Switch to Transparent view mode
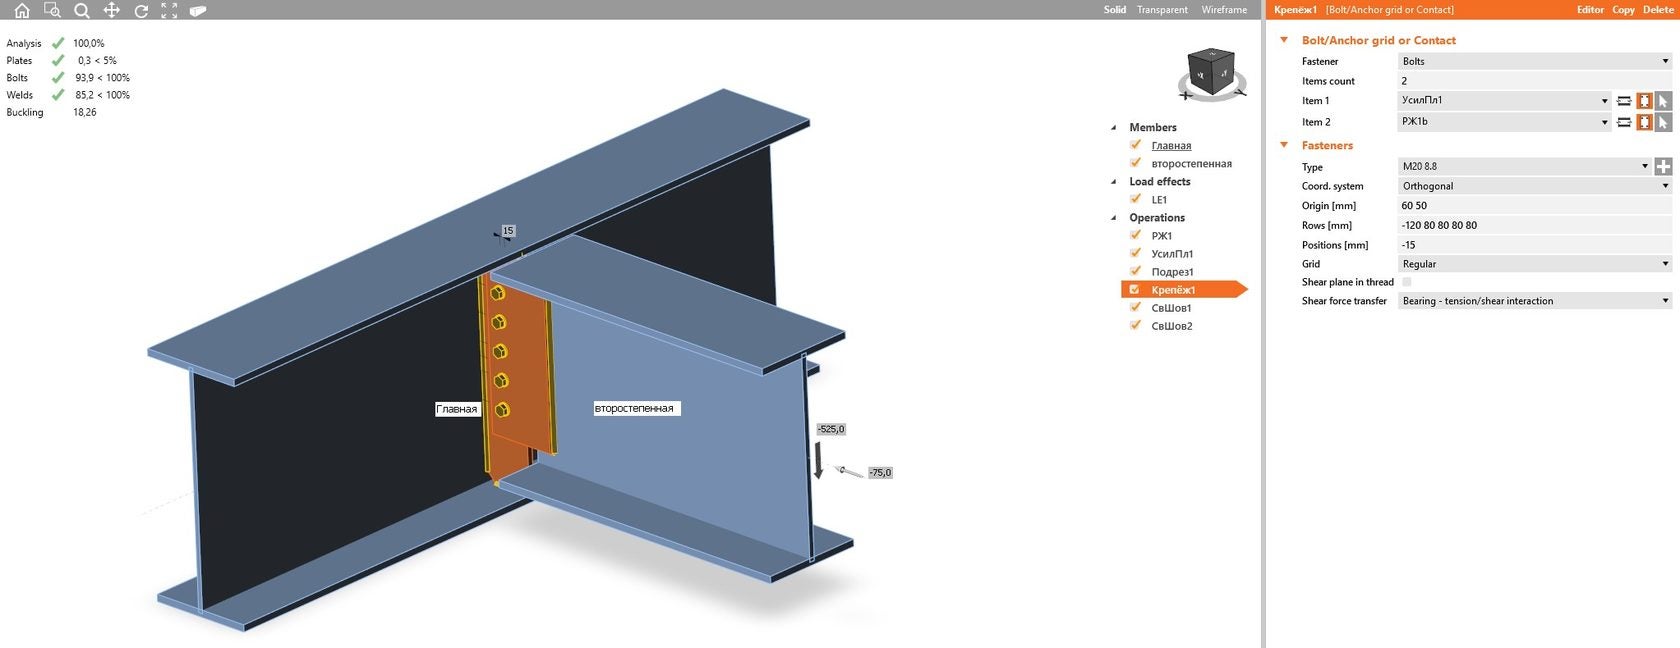The image size is (1680, 648). tap(1162, 10)
